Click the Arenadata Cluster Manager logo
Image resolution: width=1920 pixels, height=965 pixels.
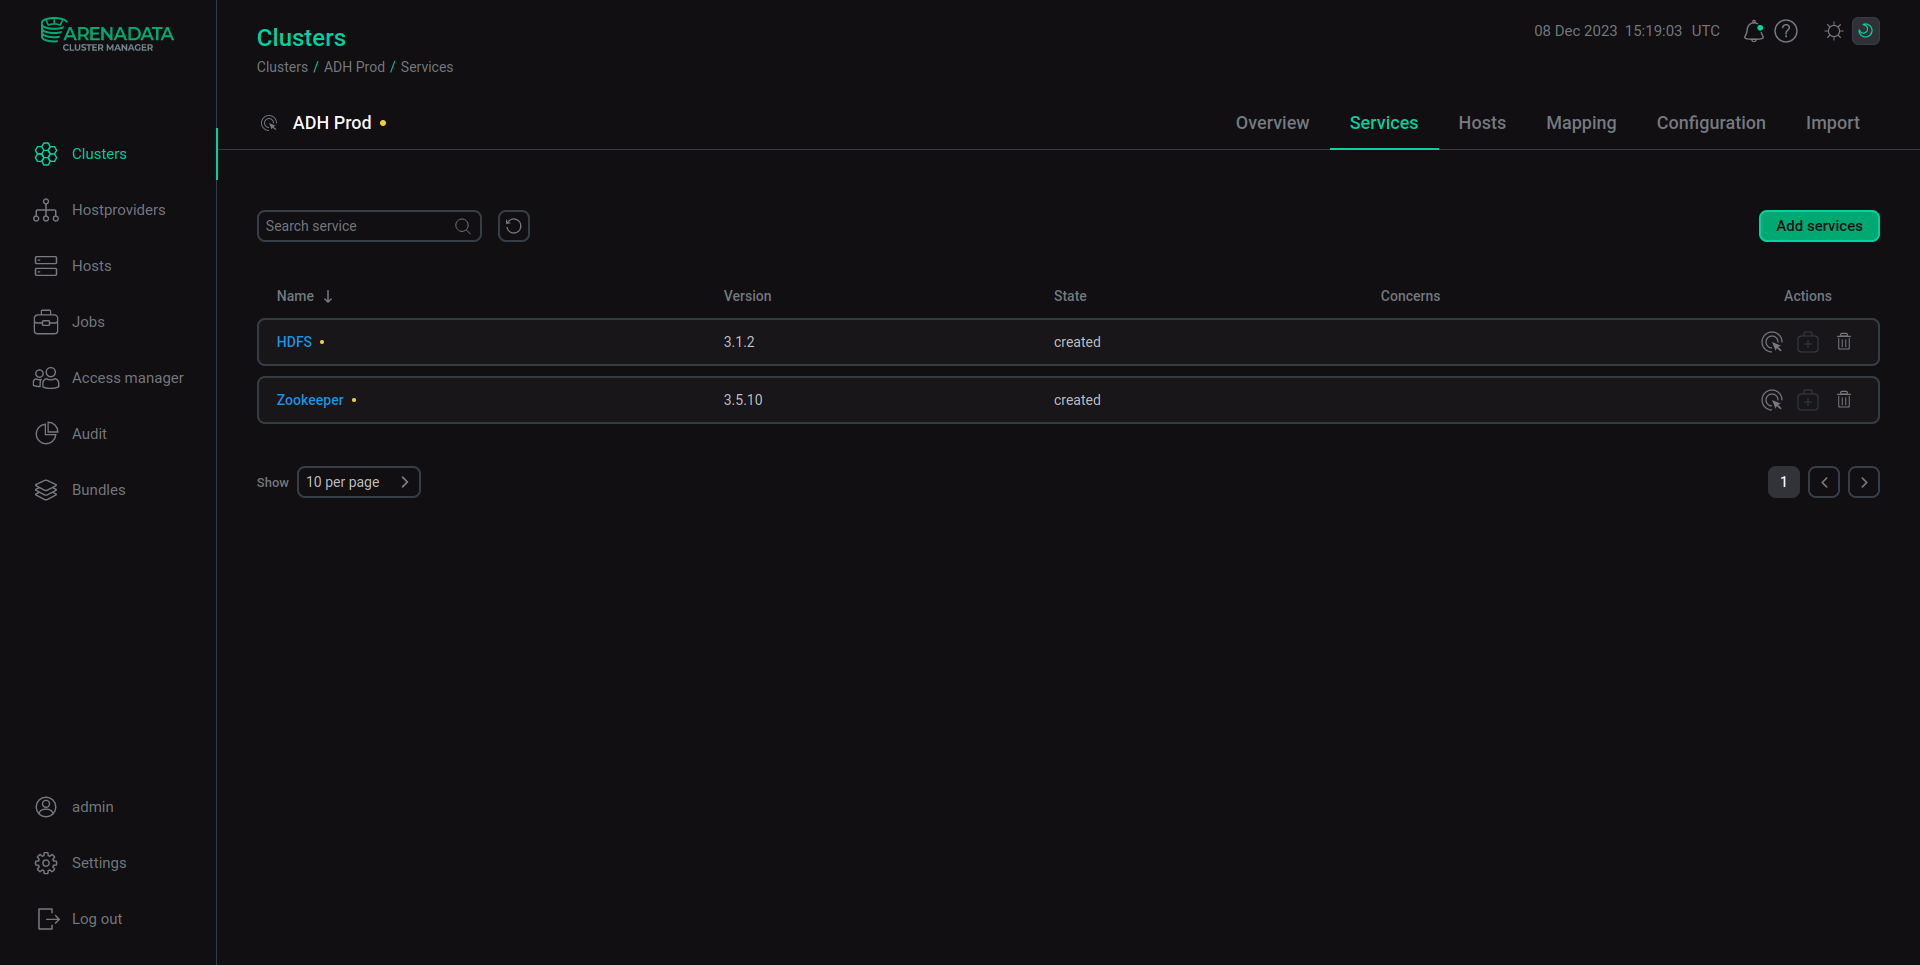107,34
